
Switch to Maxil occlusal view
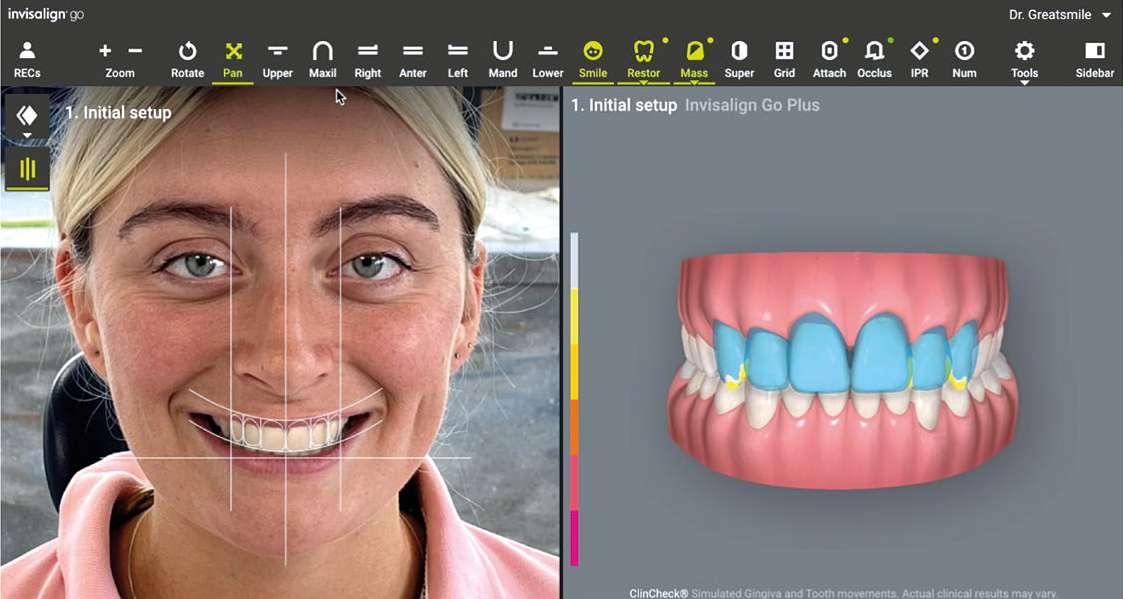(x=323, y=59)
